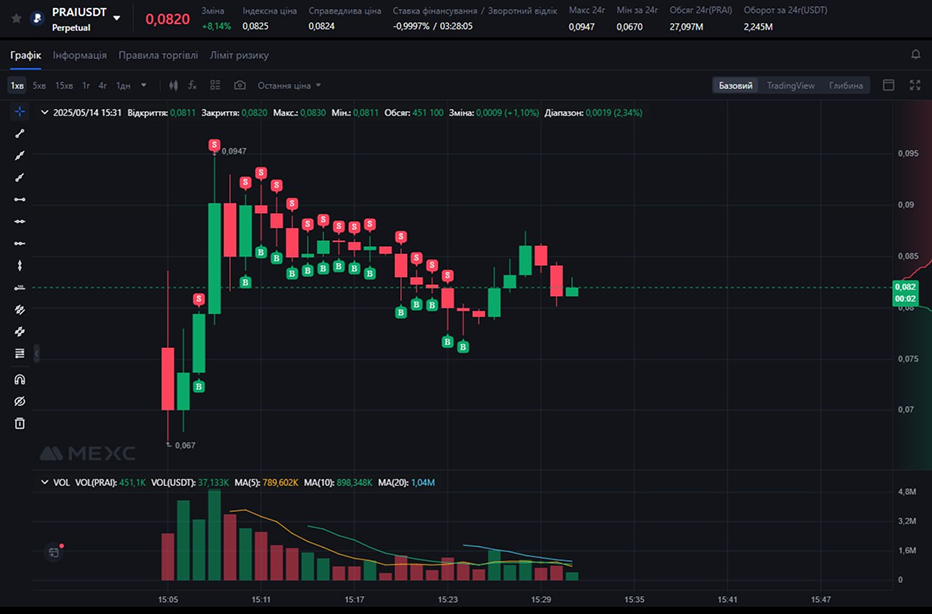Hide all drawings with the eye icon

(19, 401)
